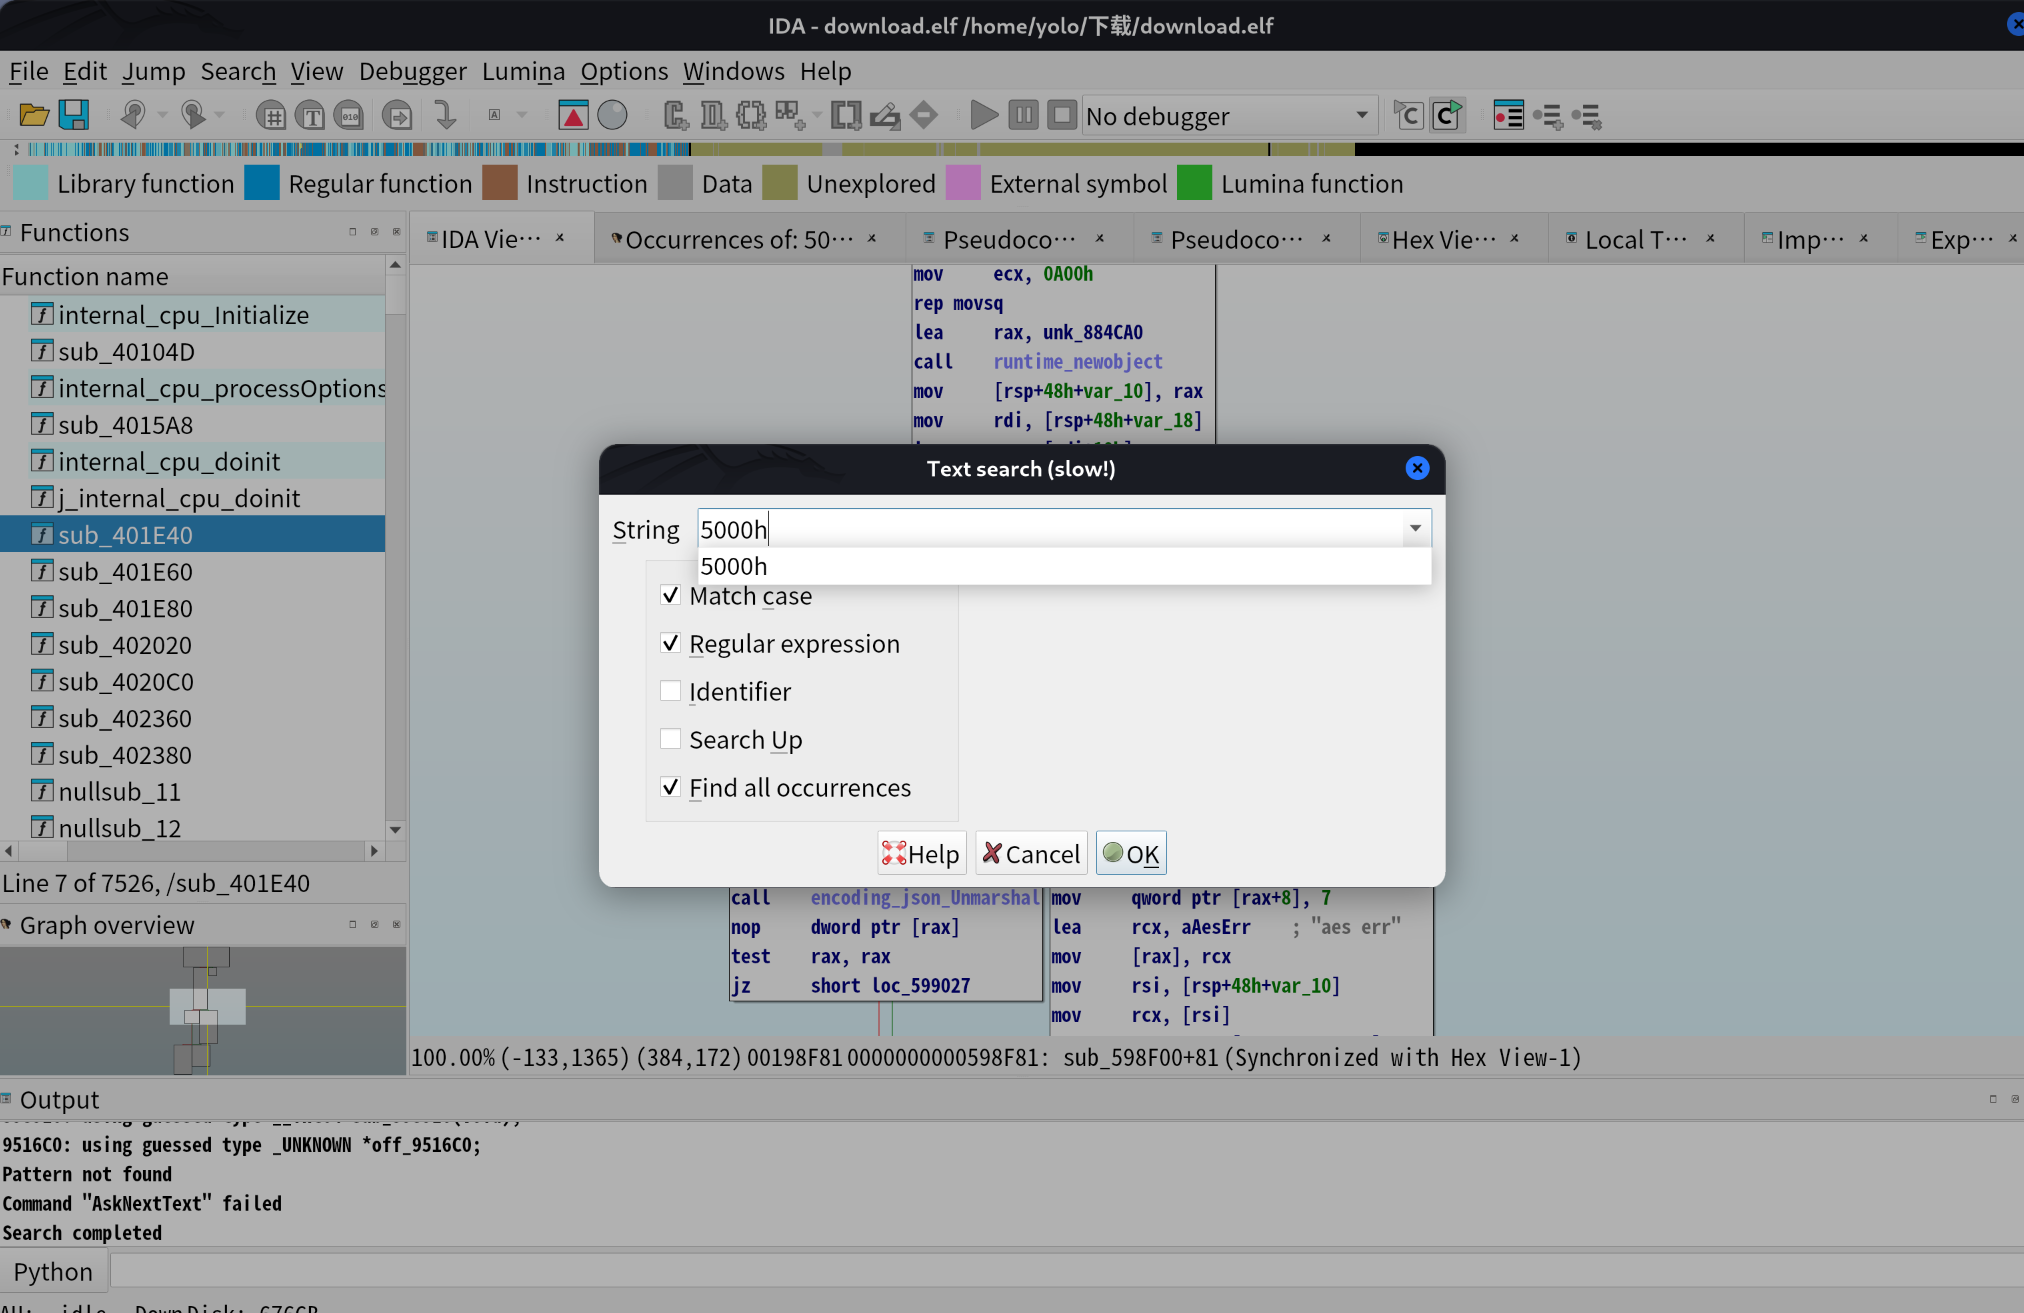Screen dimensions: 2024x1313
Task: Open a database file
Action: click(33, 115)
